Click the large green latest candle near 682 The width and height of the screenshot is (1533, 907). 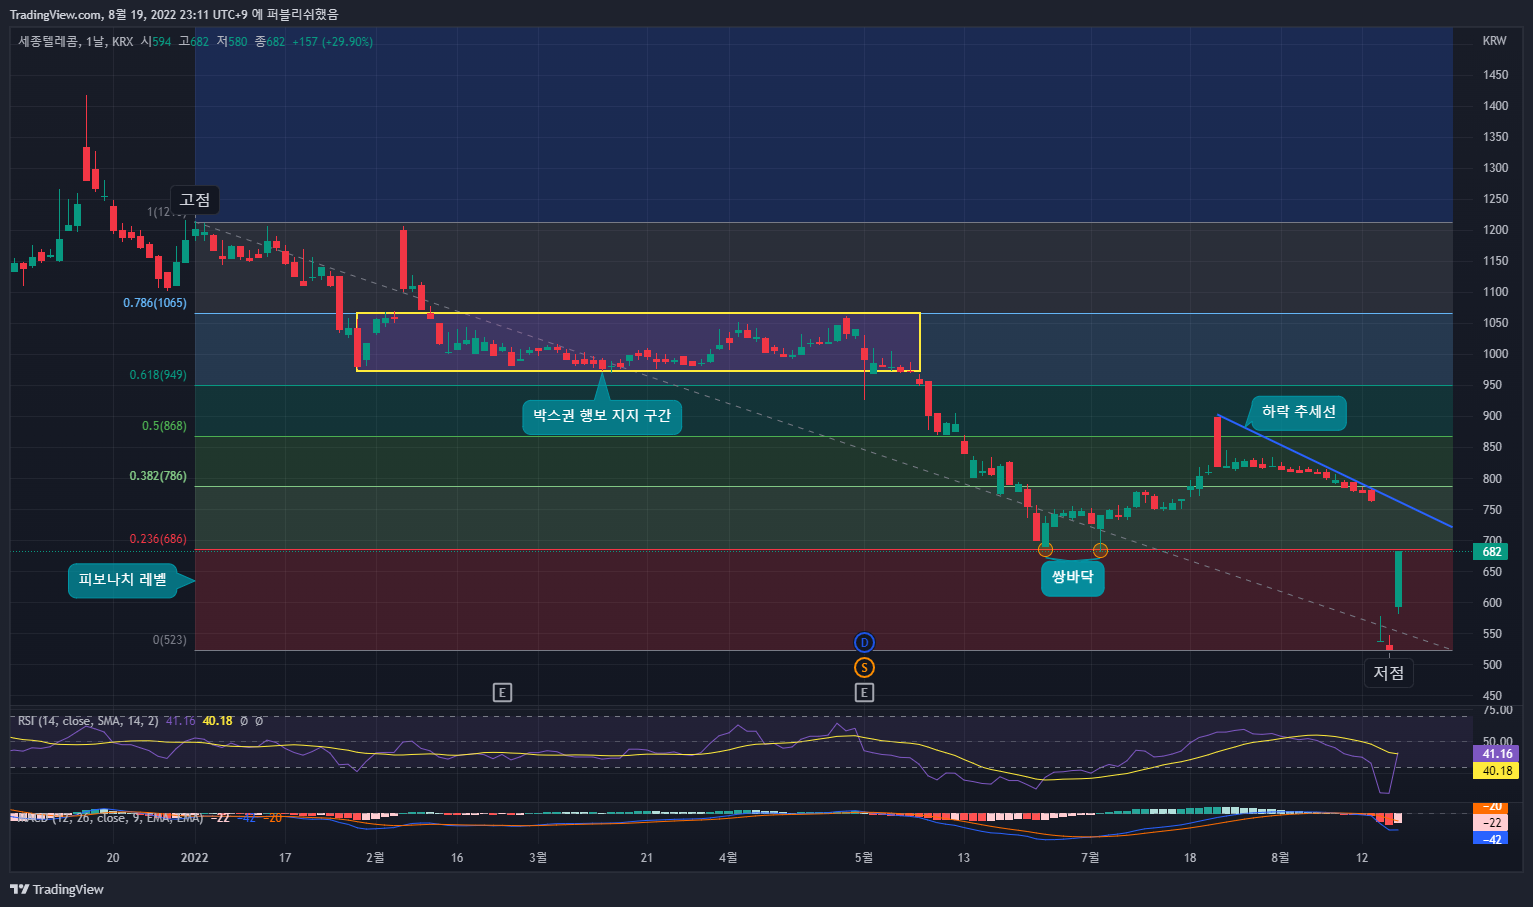pyautogui.click(x=1398, y=579)
